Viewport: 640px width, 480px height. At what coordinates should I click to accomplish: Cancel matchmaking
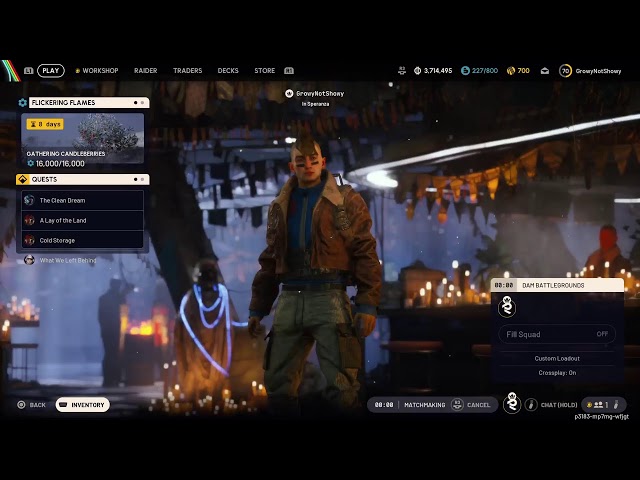click(x=478, y=405)
